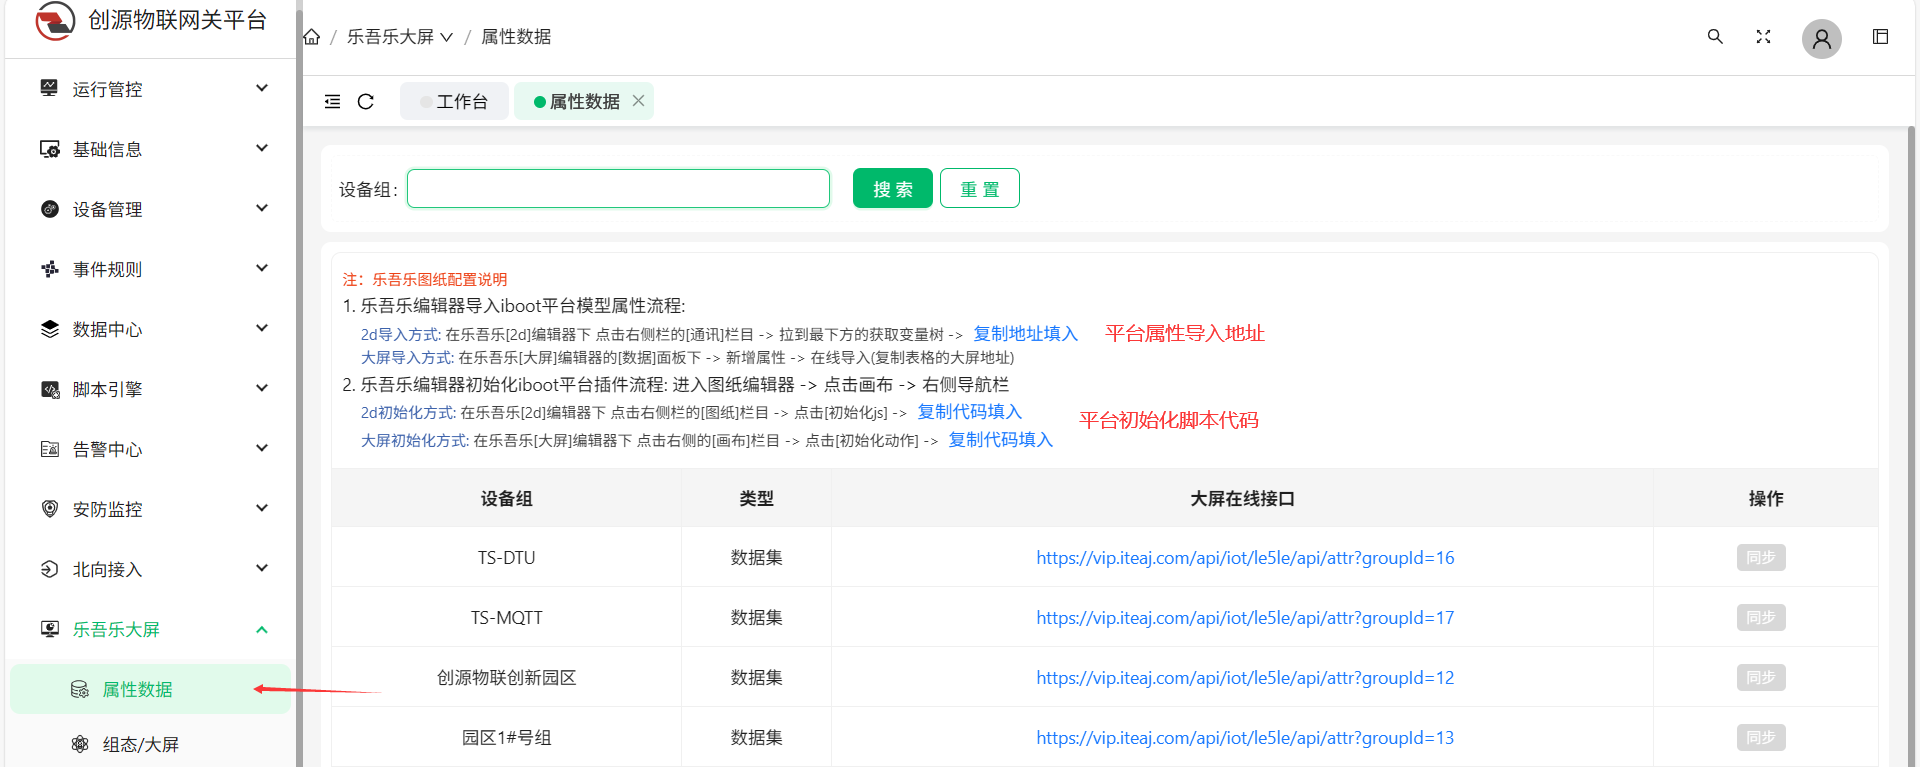Screen dimensions: 1920x767
Task: Open the 乐吾乐大屏 breadcrumb dropdown
Action: coord(399,37)
